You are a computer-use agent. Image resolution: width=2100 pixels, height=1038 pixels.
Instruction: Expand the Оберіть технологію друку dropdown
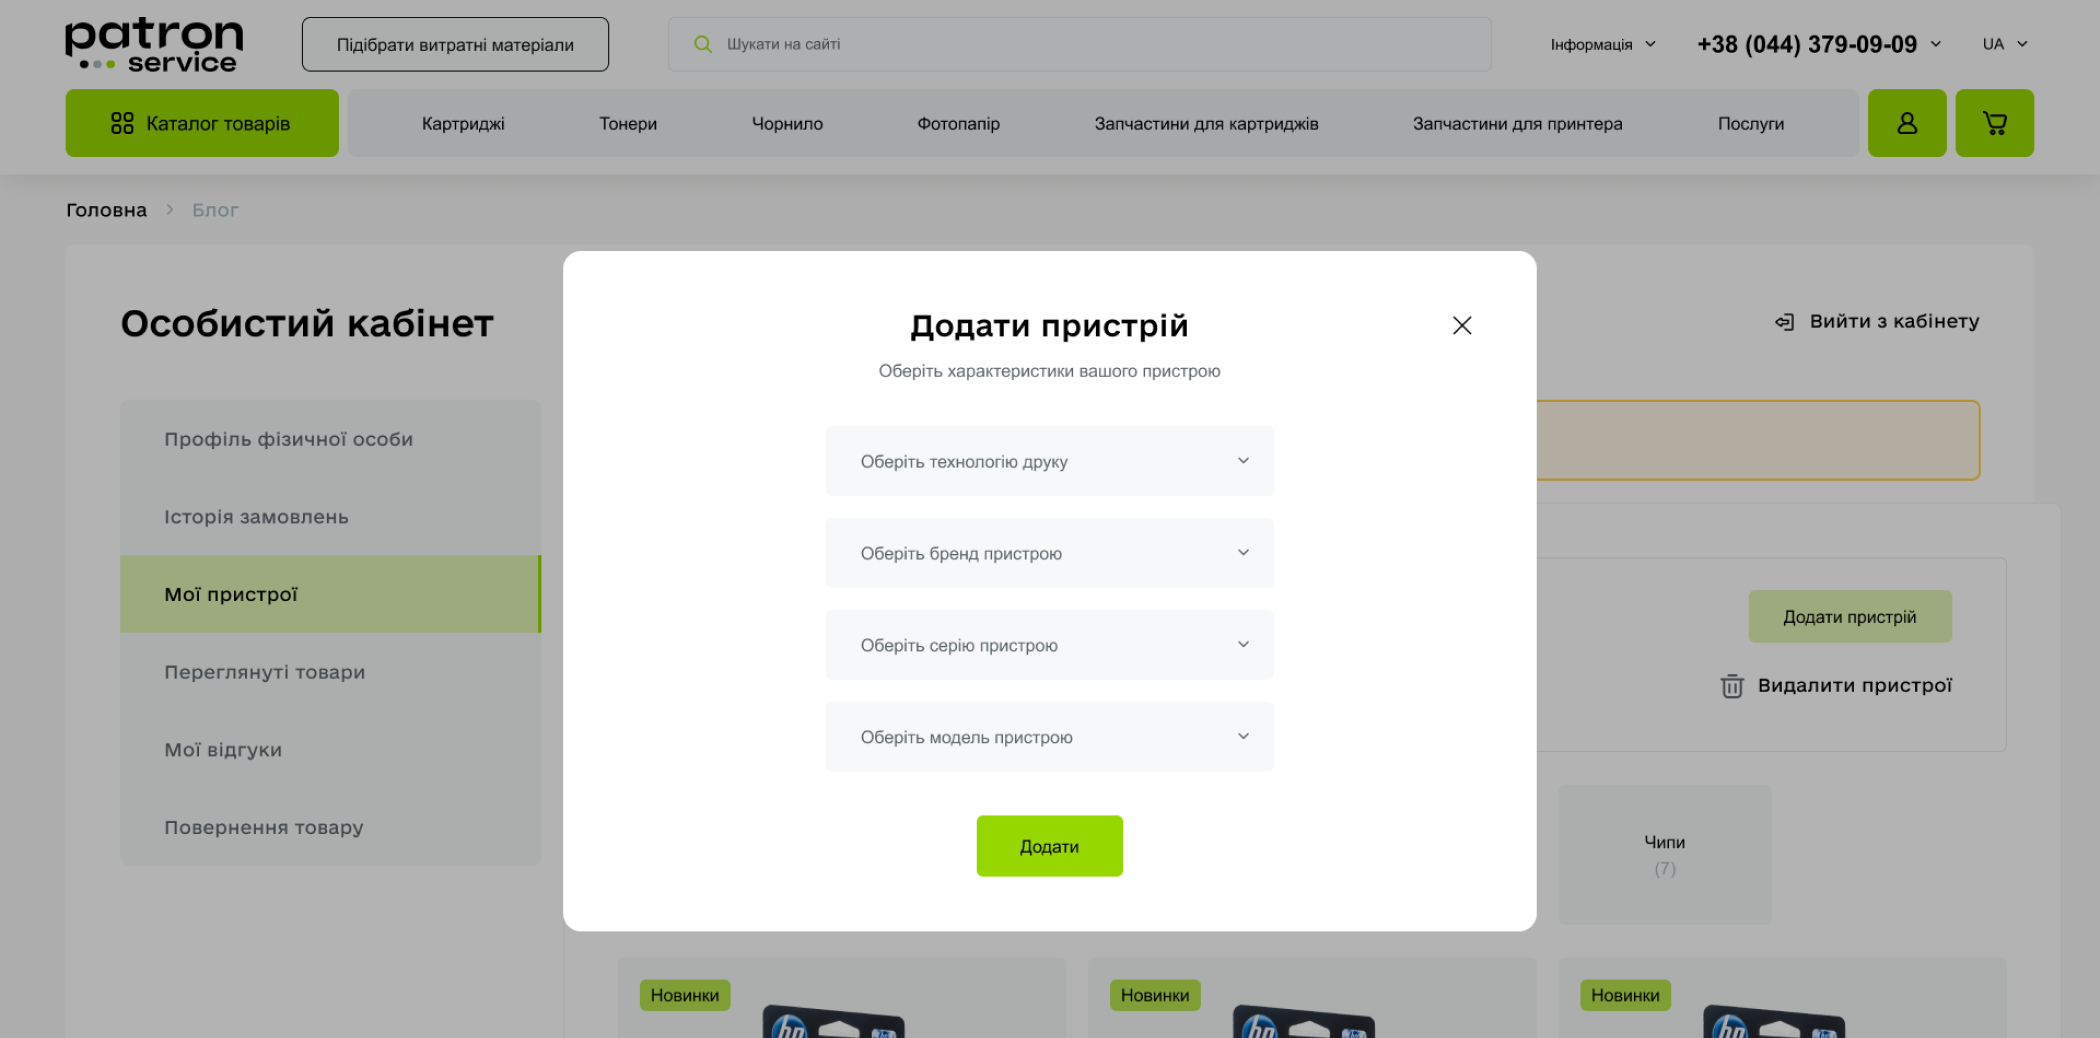(1049, 461)
